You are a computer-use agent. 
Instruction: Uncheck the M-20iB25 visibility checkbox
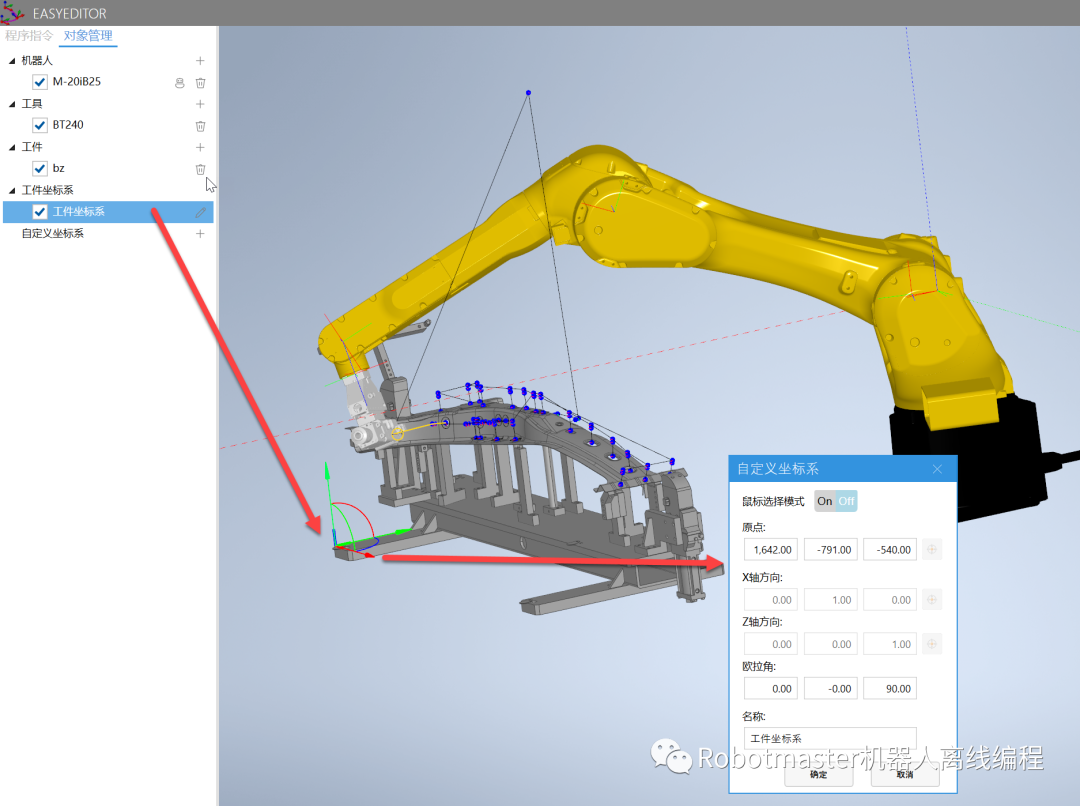(40, 82)
